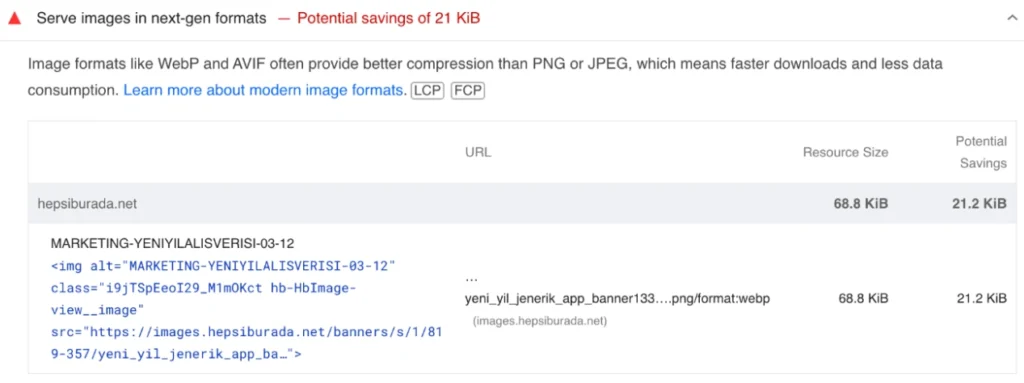Viewport: 1024px width, 383px height.
Task: Click the Potential savings of 21 KiB text
Action: [389, 18]
